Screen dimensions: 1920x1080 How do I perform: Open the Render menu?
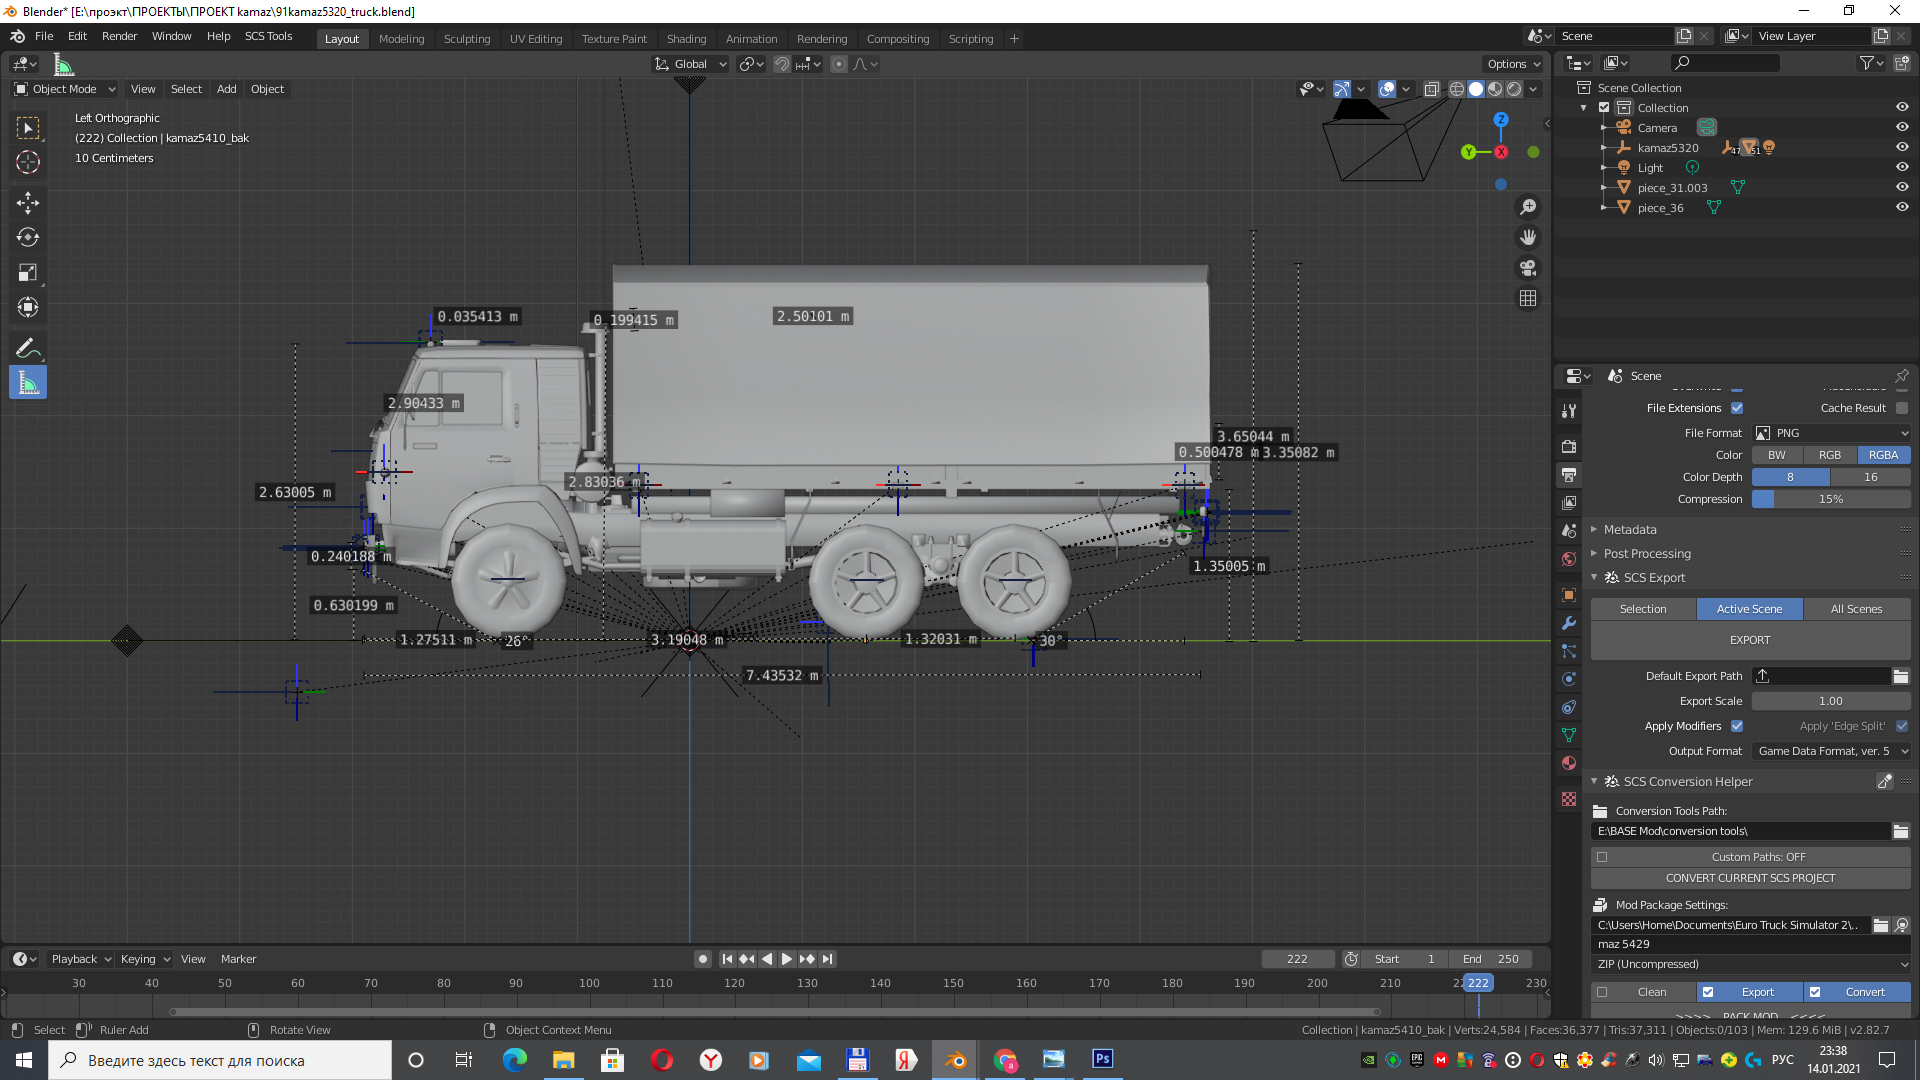pos(119,36)
